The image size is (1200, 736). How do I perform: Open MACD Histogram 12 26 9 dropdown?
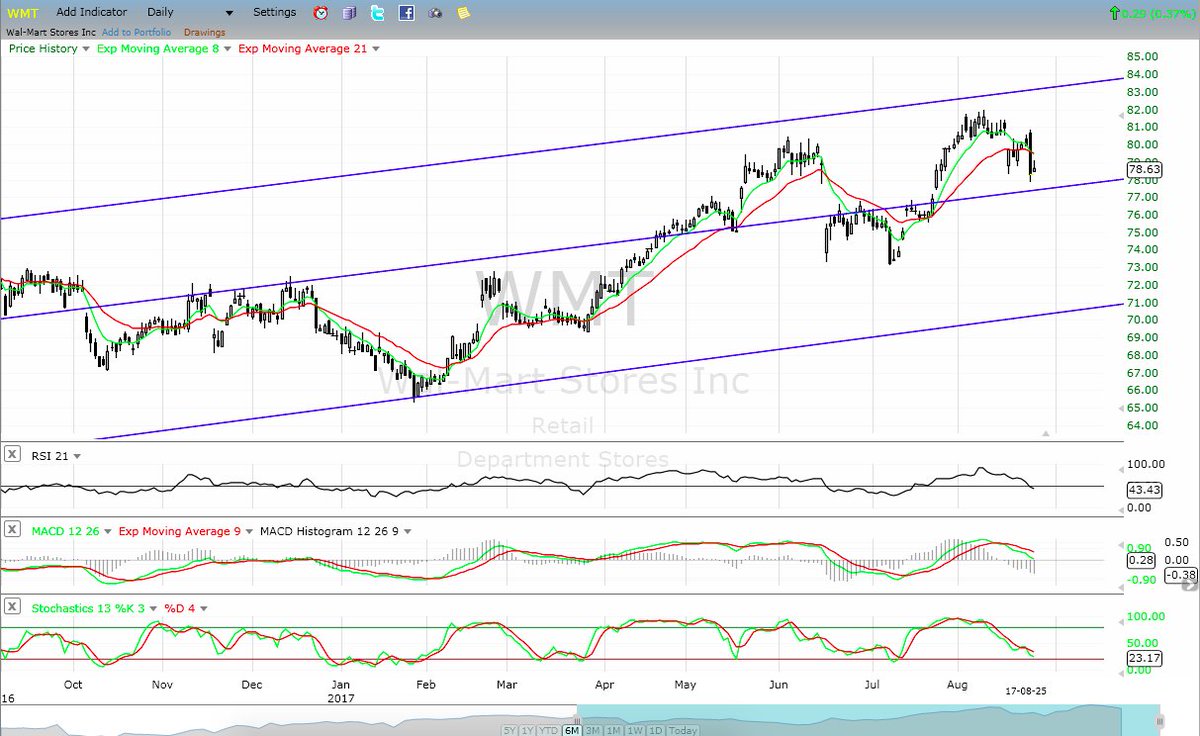(x=408, y=531)
